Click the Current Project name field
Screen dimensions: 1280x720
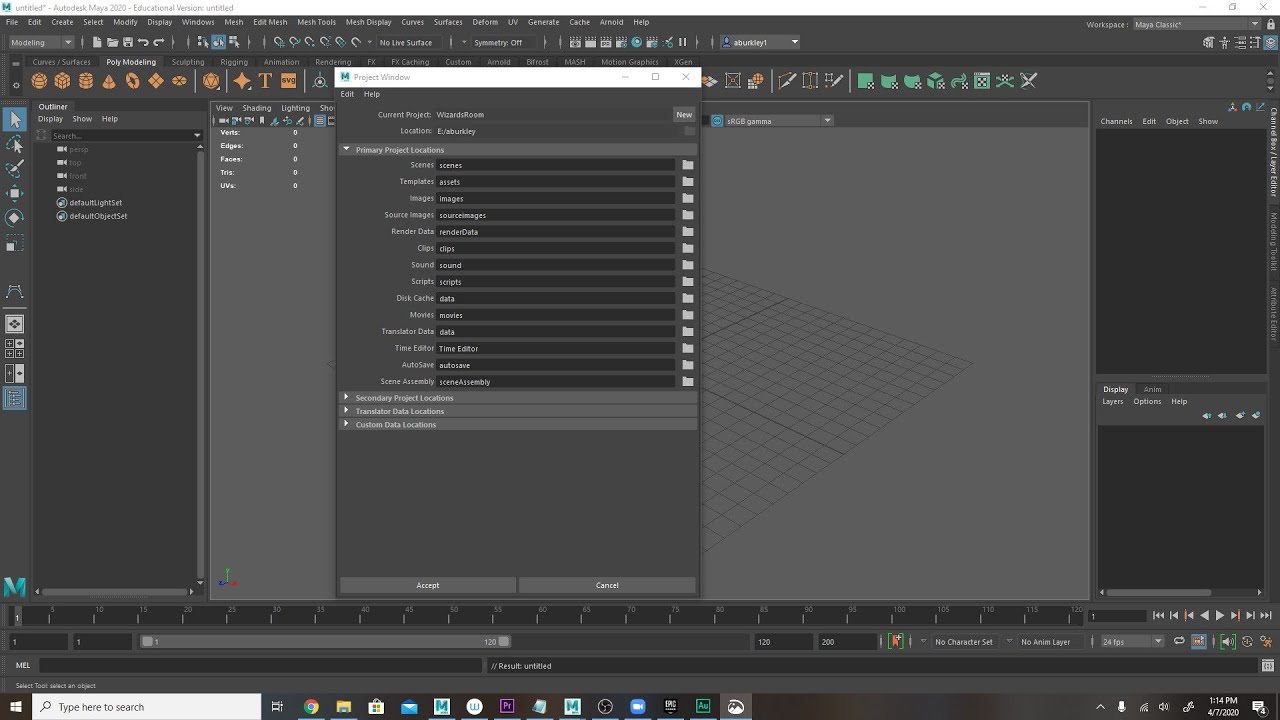click(x=553, y=115)
